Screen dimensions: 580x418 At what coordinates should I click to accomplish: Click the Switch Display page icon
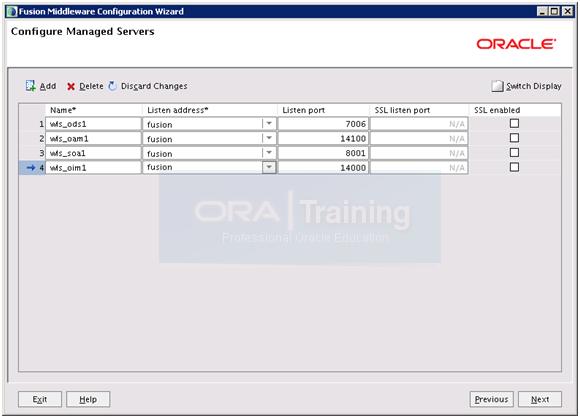498,86
